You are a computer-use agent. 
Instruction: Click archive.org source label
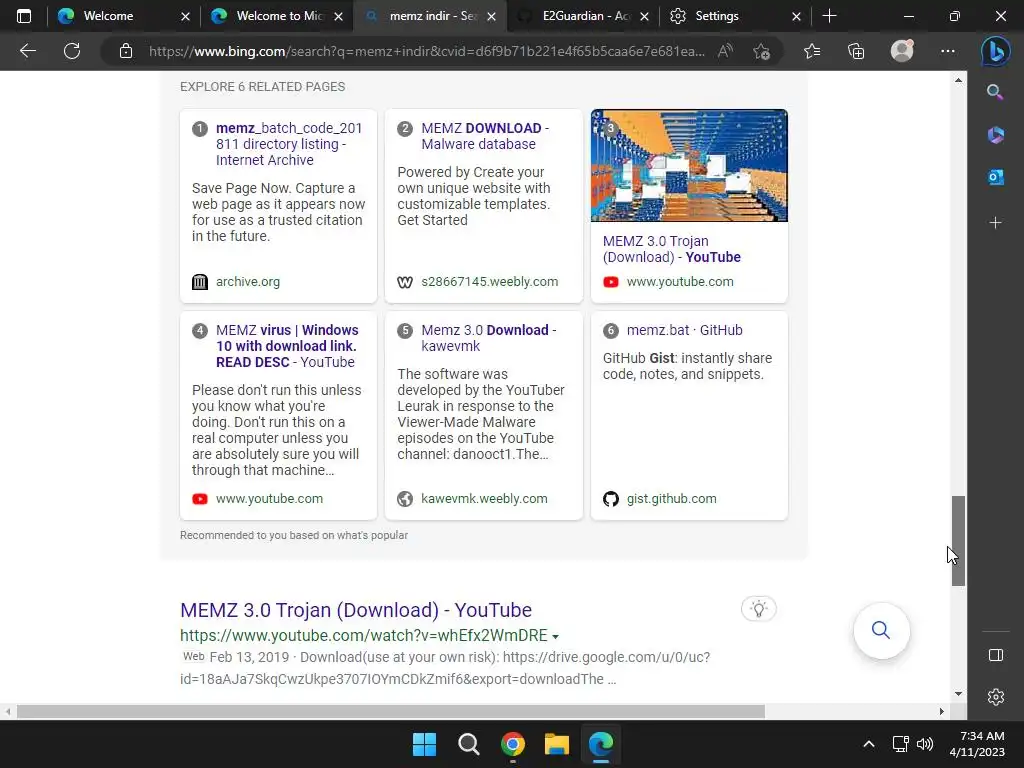pyautogui.click(x=248, y=281)
